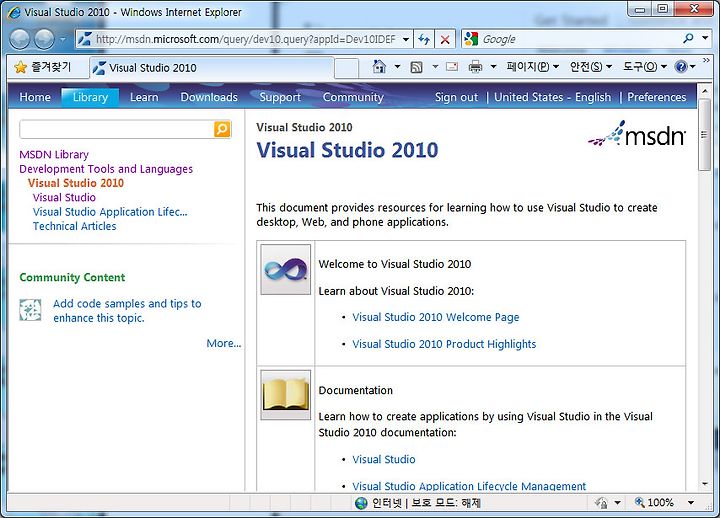Open the 페이지(P) menu

[533, 67]
